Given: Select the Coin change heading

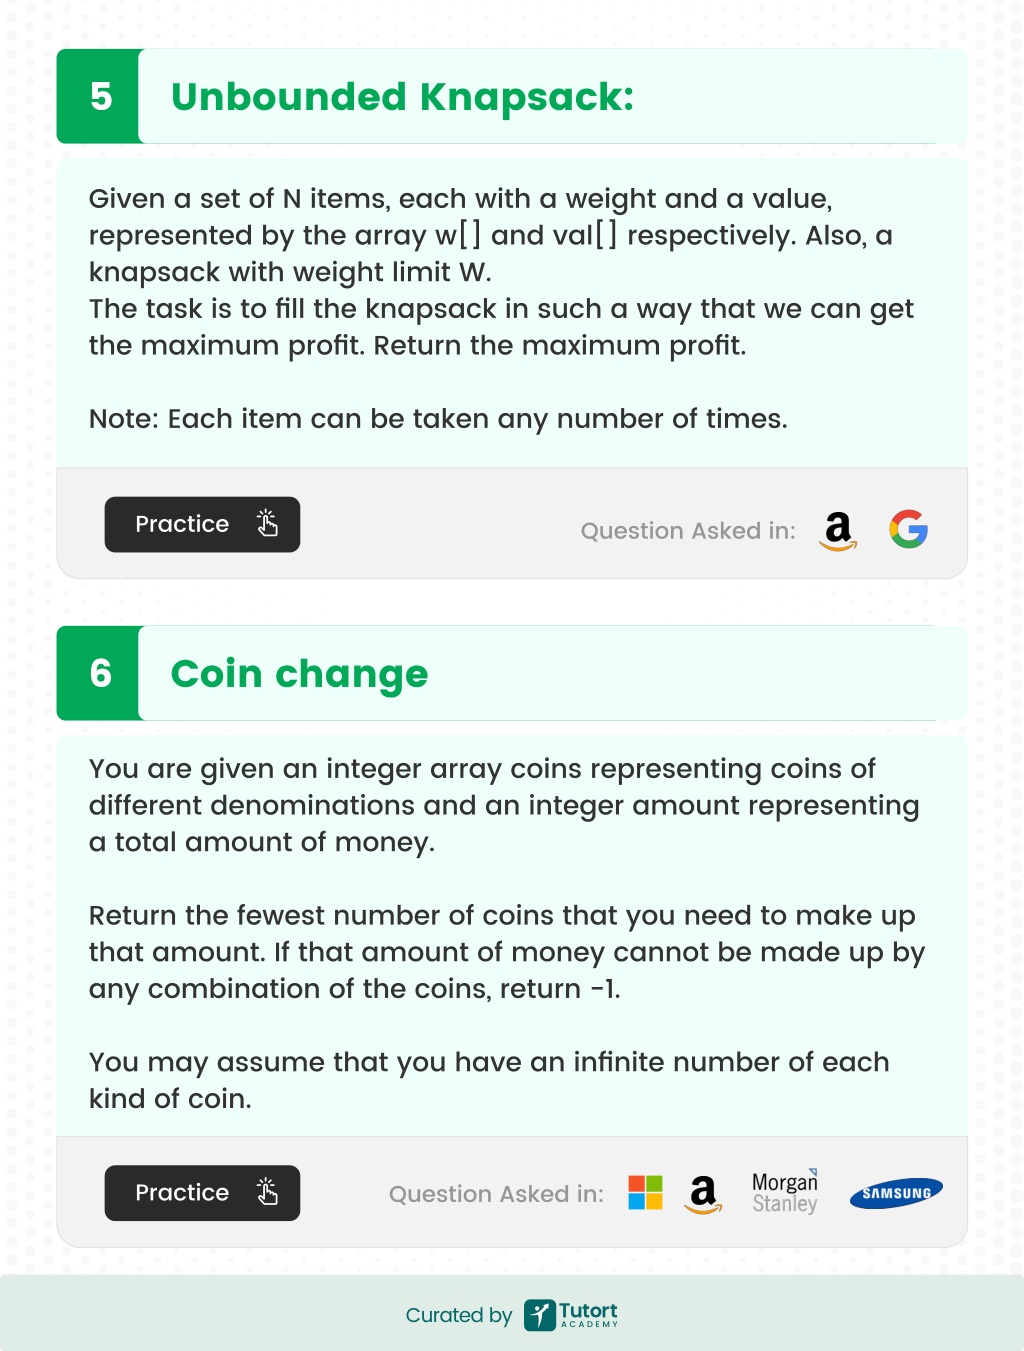Looking at the screenshot, I should (x=299, y=674).
